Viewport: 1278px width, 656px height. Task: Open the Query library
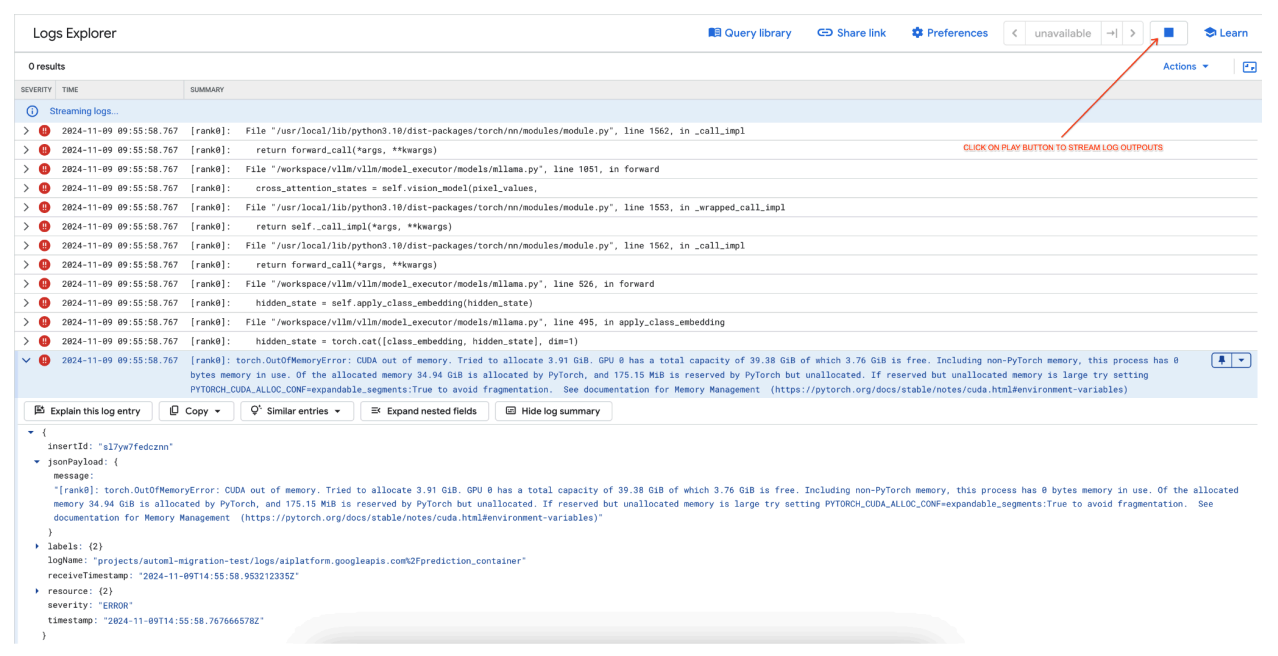(x=749, y=33)
